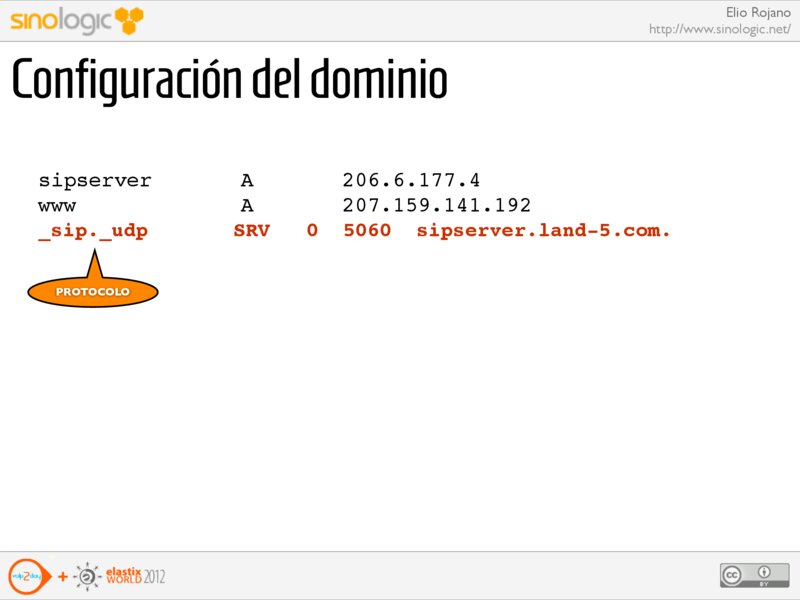Click the CC attribution BY person icon
The height and width of the screenshot is (600, 800).
pos(761,575)
